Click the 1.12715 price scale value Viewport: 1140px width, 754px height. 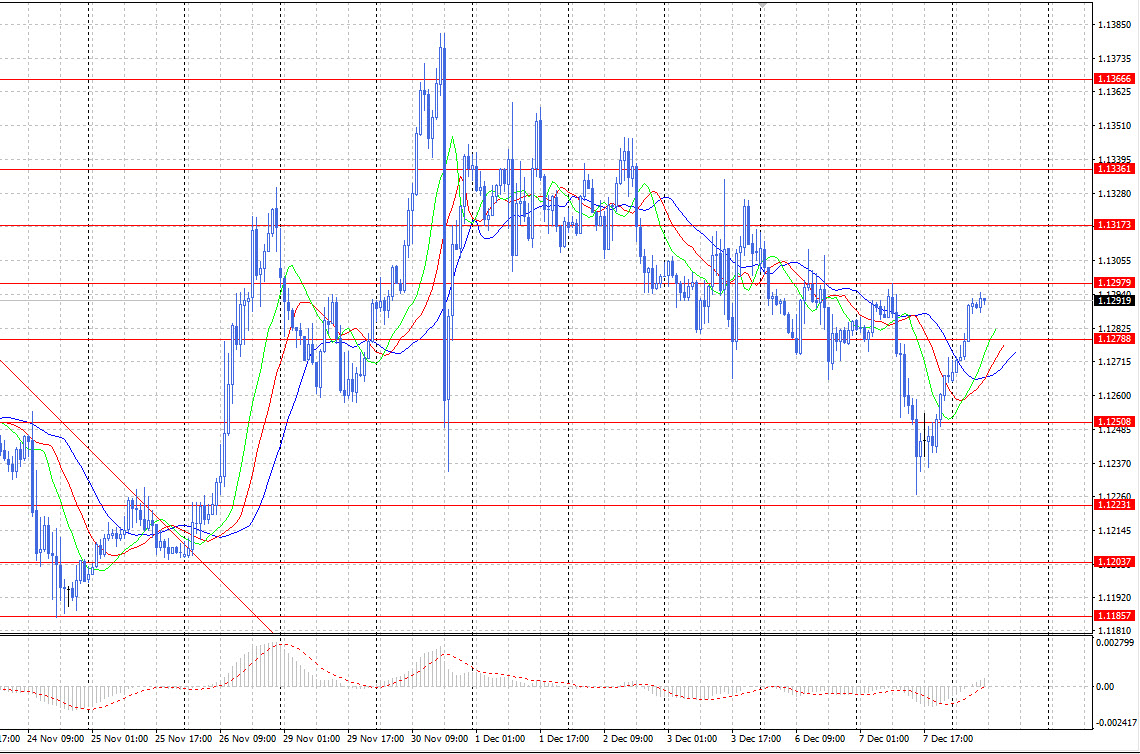[x=1114, y=362]
